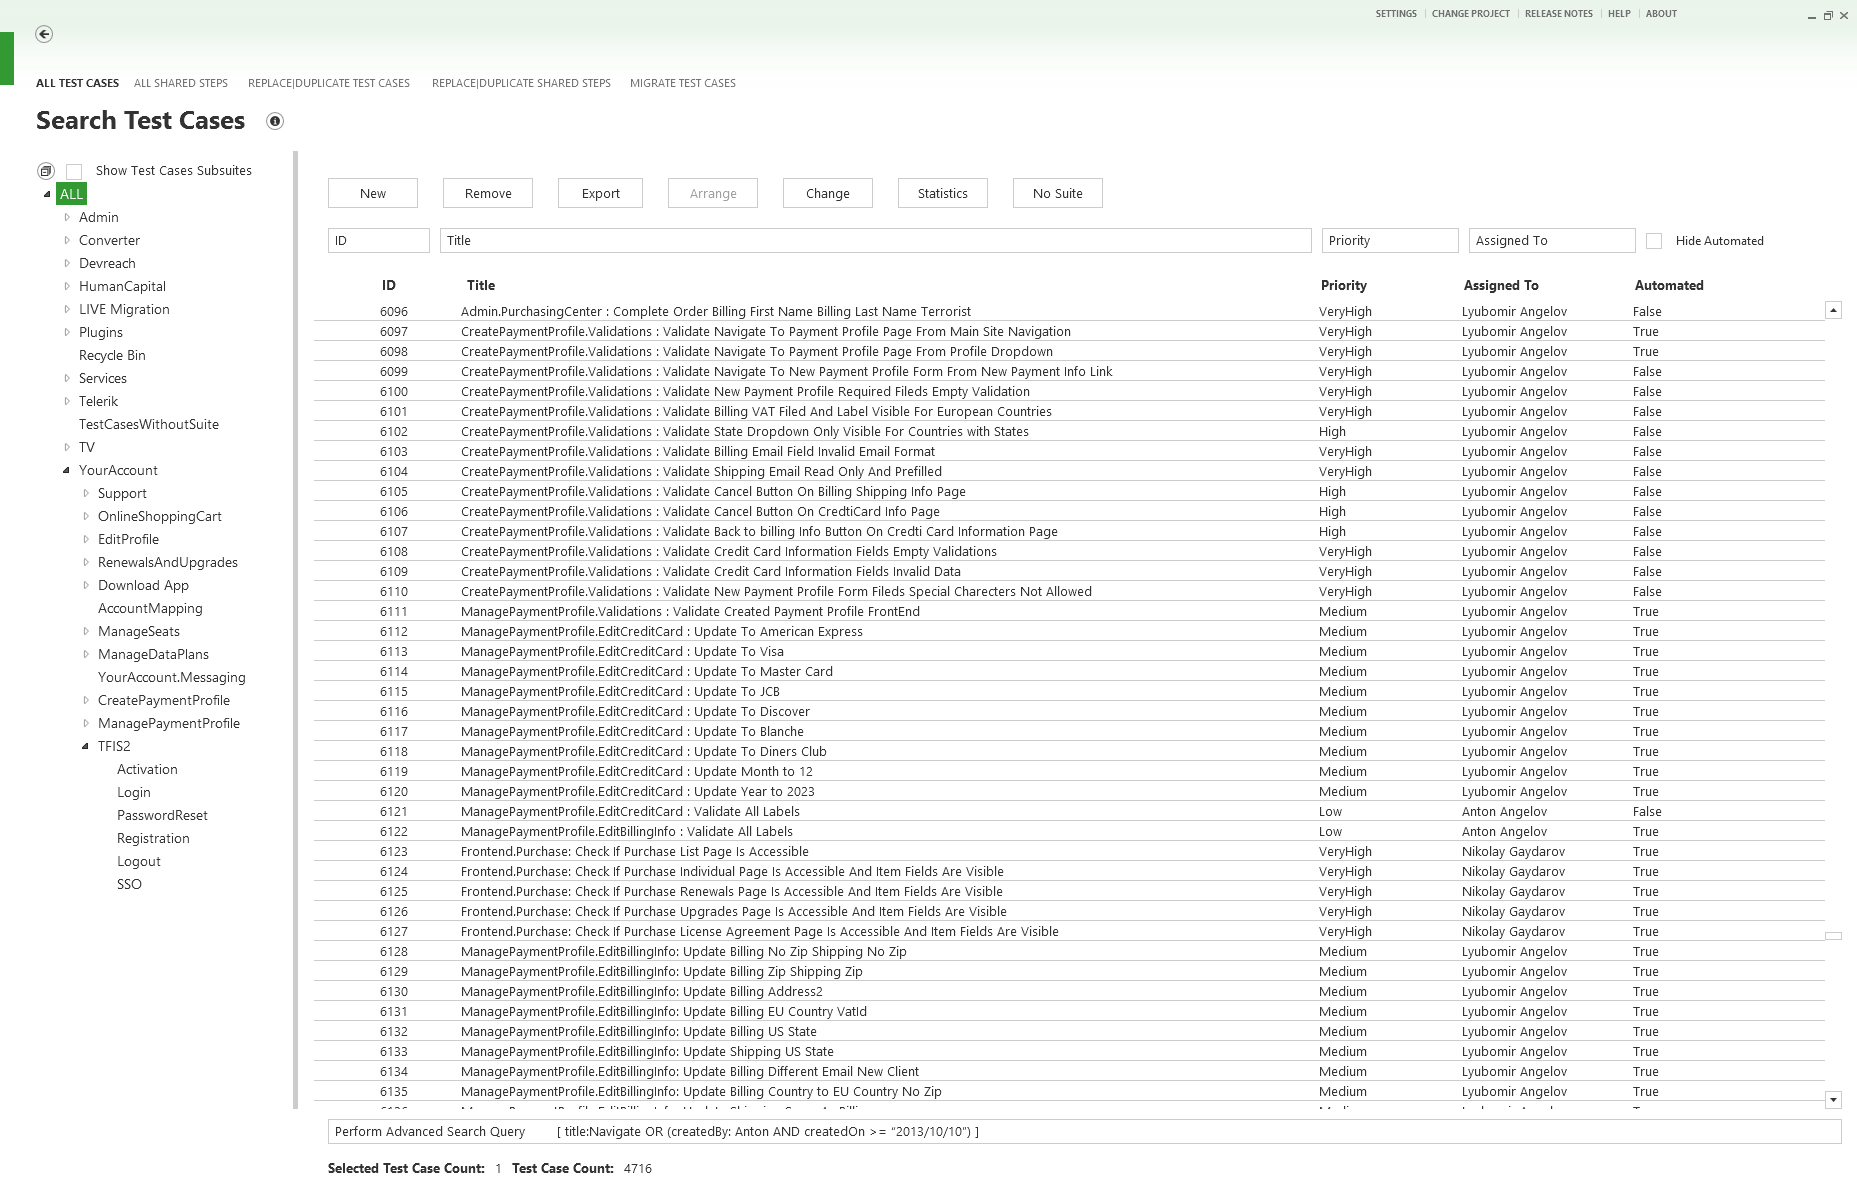
Task: Click the Title filter input field
Action: (x=875, y=241)
